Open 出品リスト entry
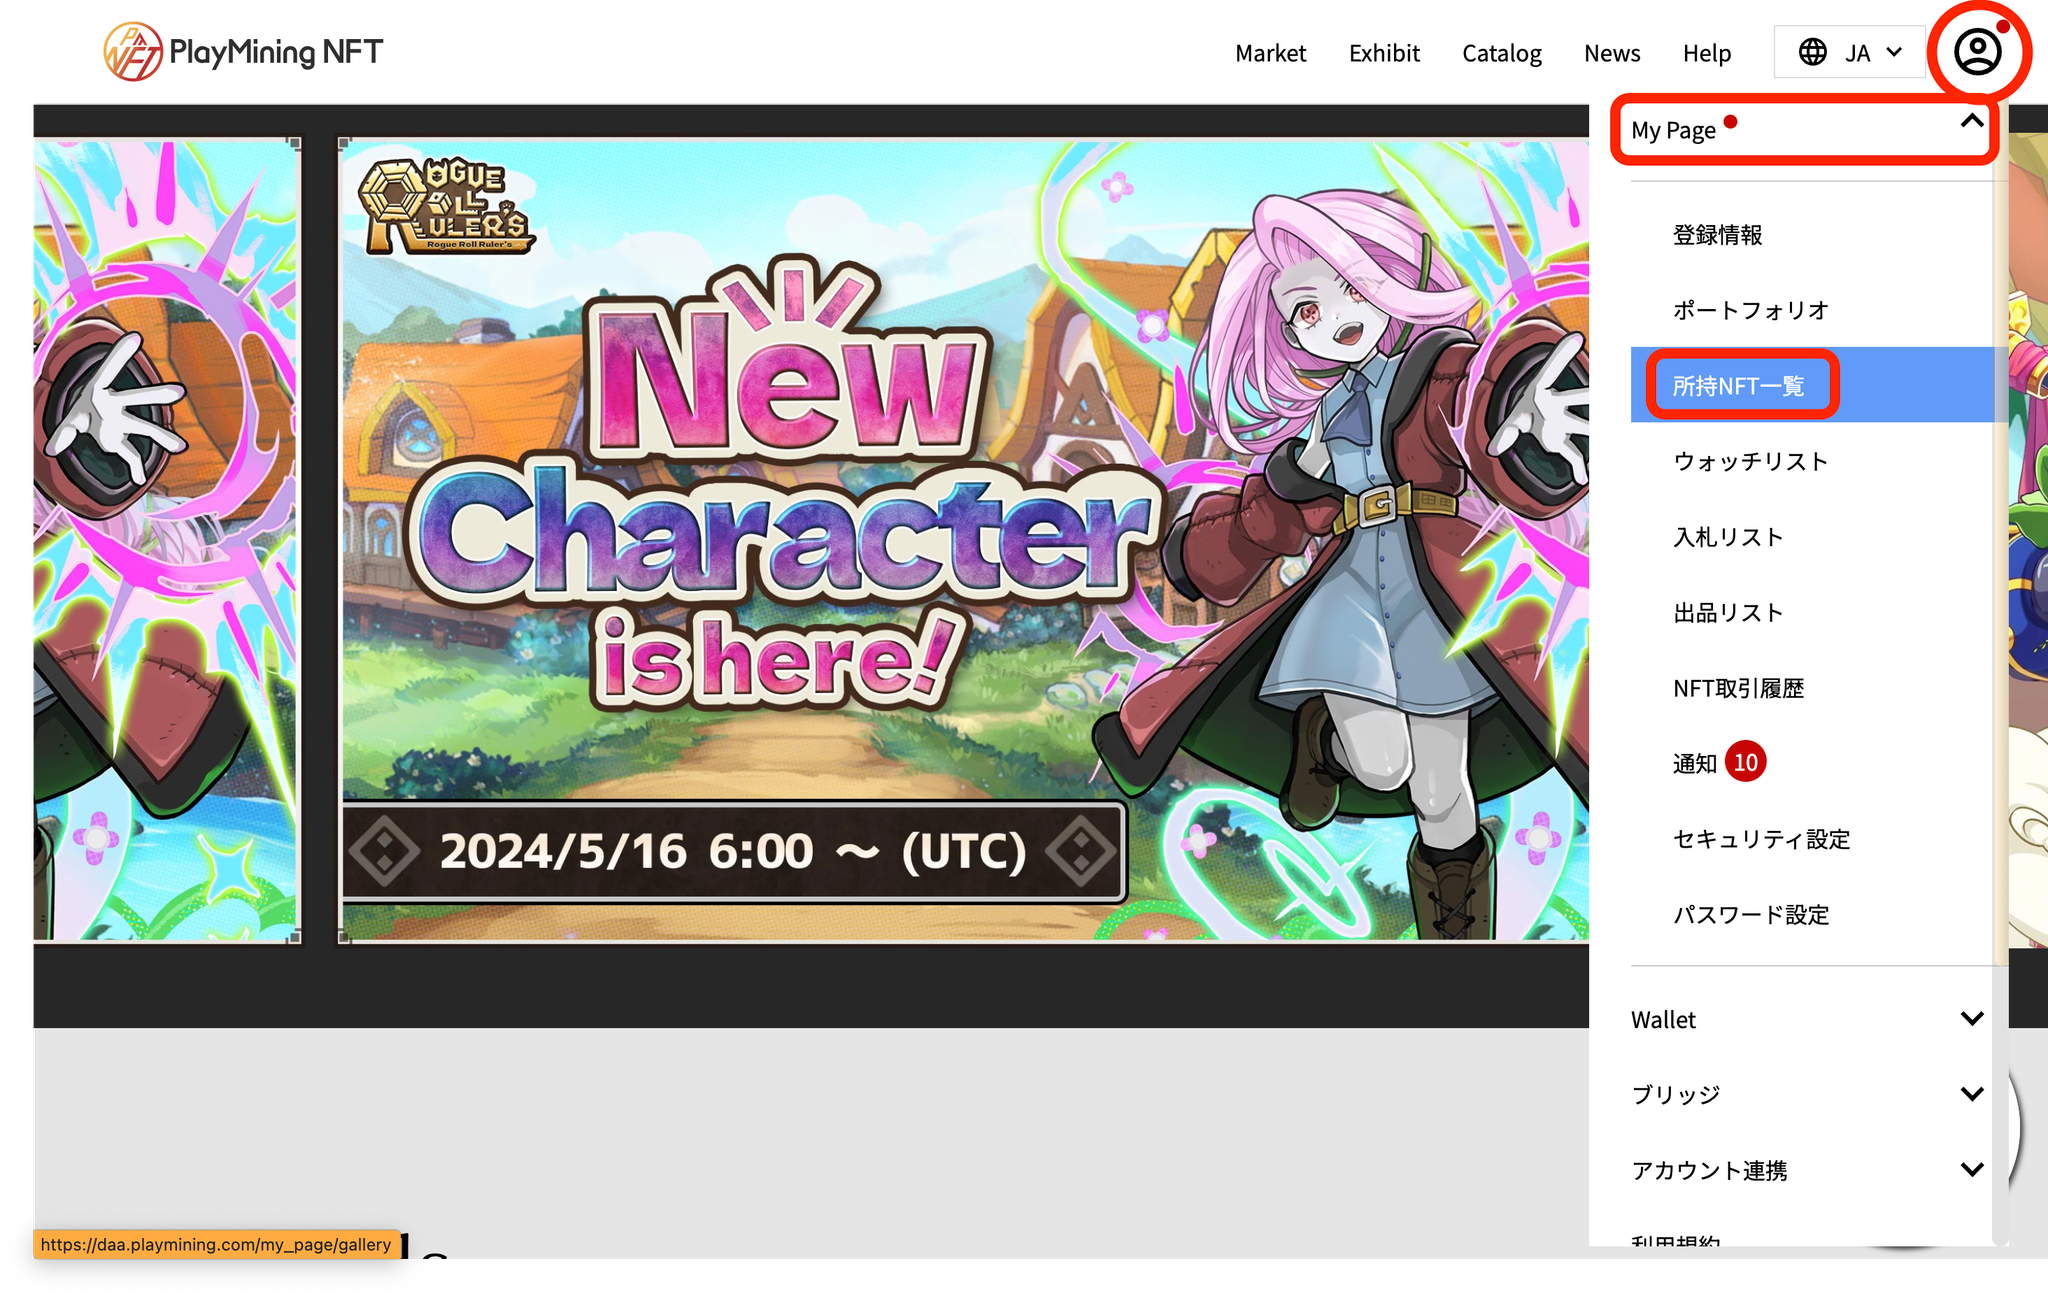Image resolution: width=2048 pixels, height=1298 pixels. (x=1728, y=612)
